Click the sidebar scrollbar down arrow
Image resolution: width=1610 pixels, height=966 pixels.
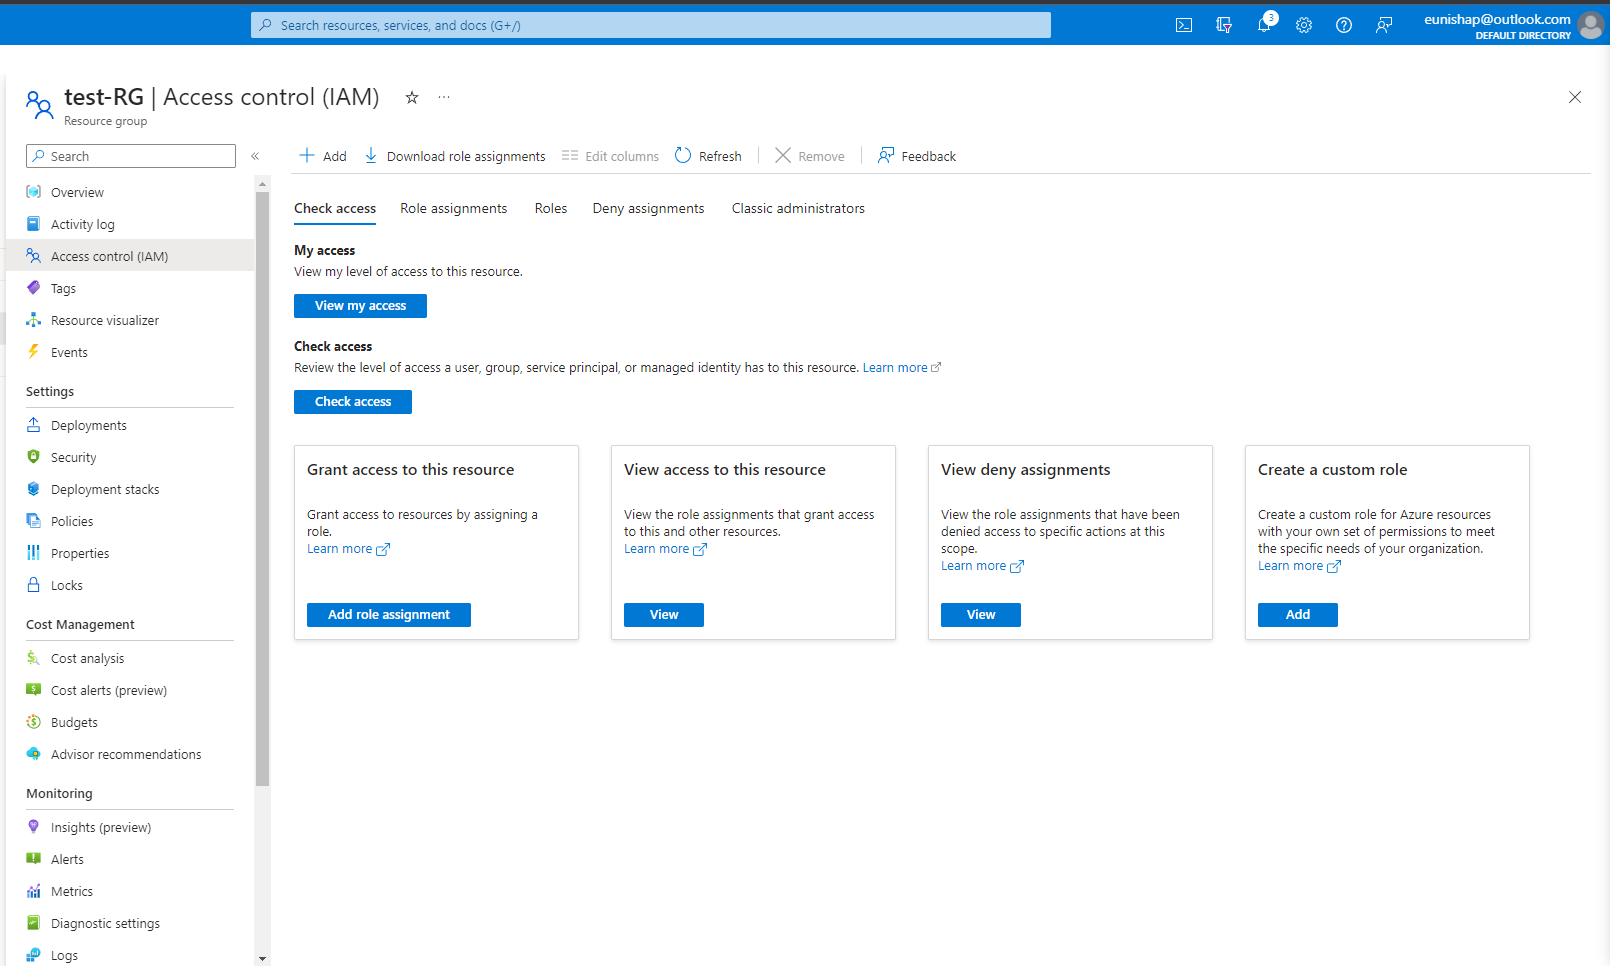click(263, 958)
